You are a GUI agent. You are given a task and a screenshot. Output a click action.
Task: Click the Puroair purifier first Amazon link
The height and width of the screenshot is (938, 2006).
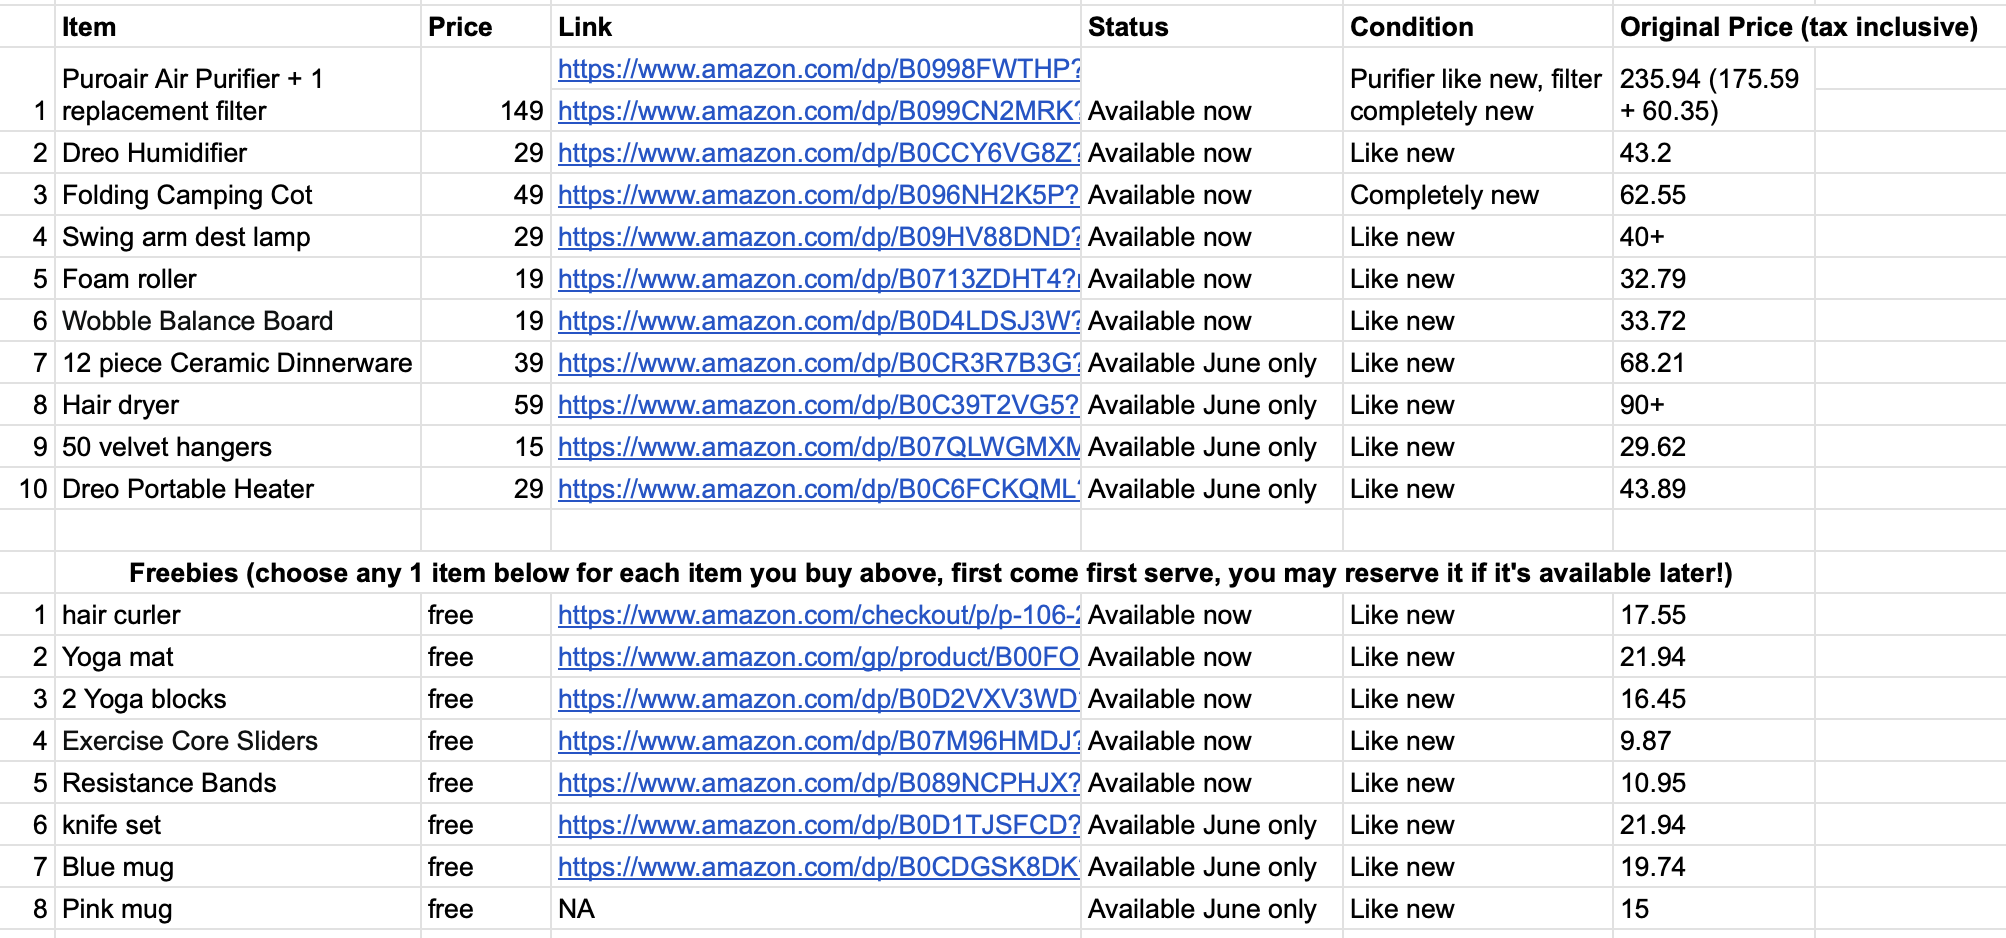(x=818, y=69)
